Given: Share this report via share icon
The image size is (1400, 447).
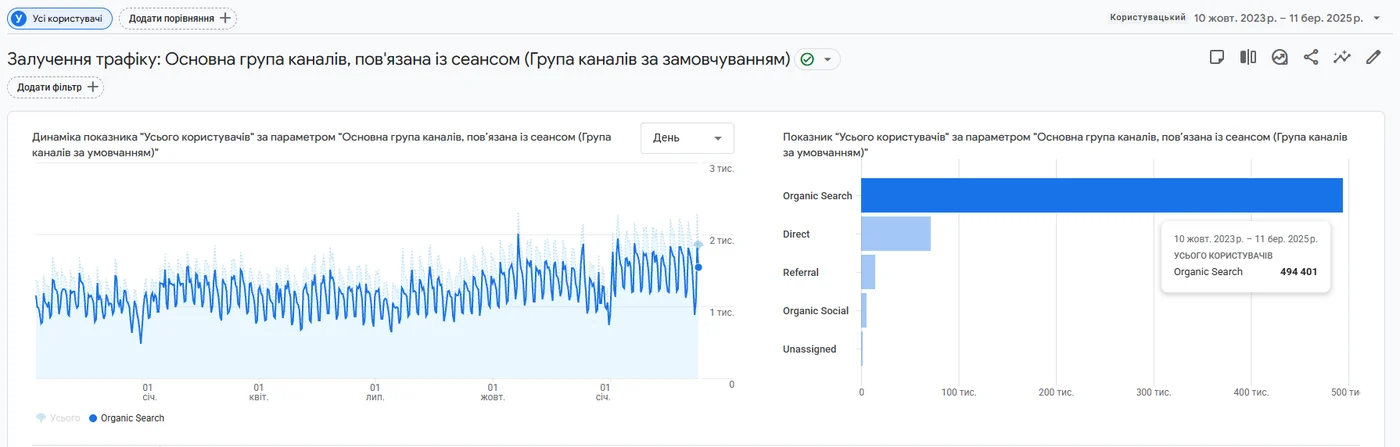Looking at the screenshot, I should point(1311,57).
